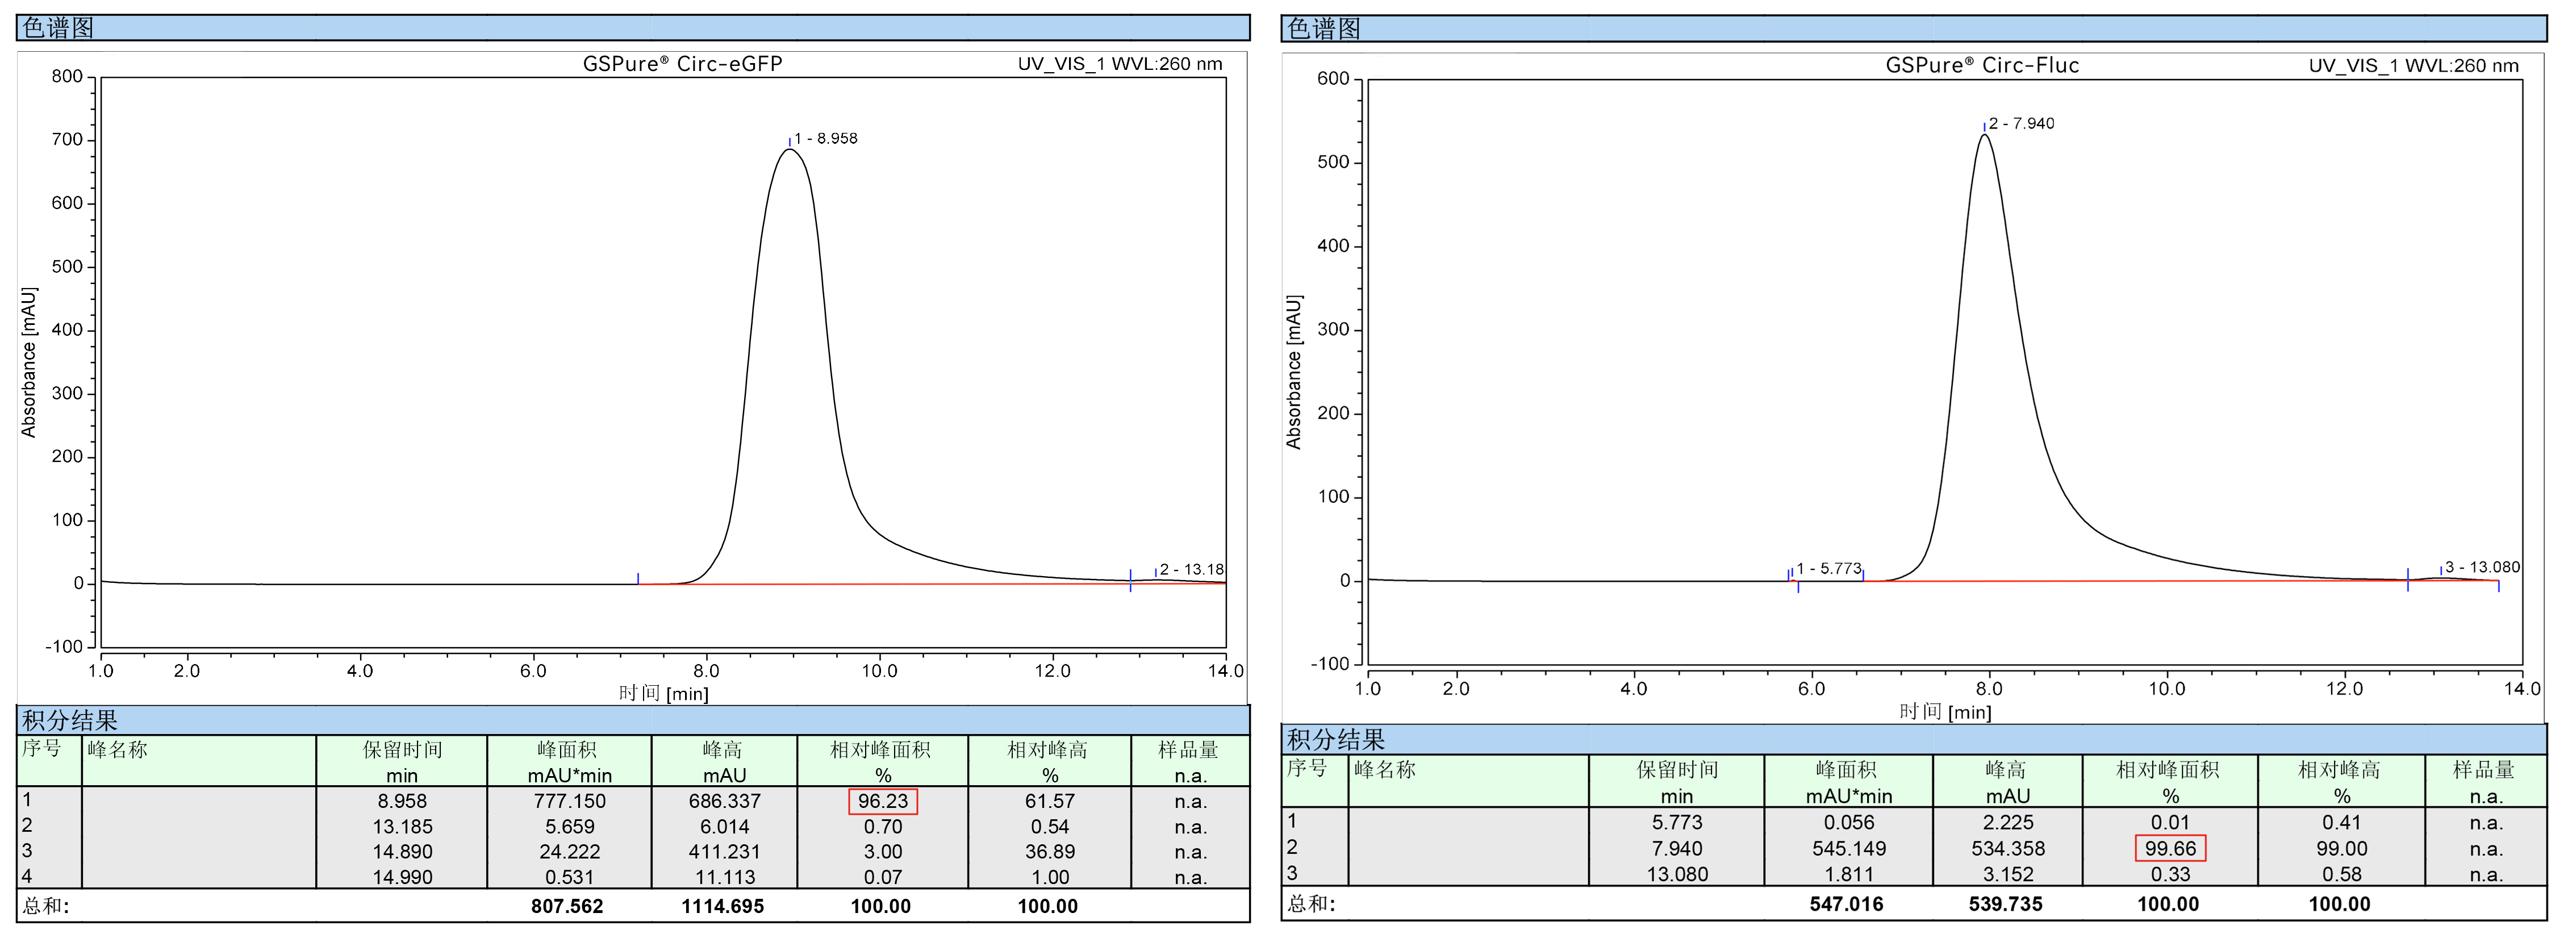Viewport: 2576px width, 942px height.
Task: Click total area value 807.562
Action: coord(567,907)
